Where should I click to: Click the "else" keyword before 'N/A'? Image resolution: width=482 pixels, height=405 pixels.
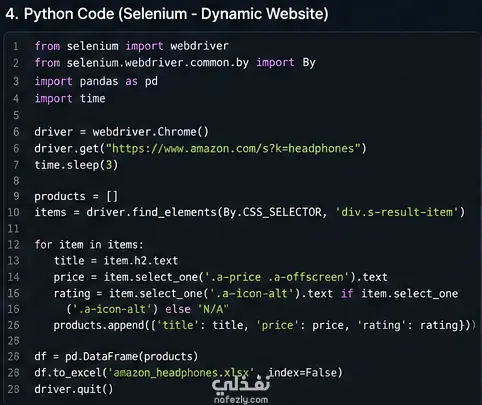pos(178,309)
